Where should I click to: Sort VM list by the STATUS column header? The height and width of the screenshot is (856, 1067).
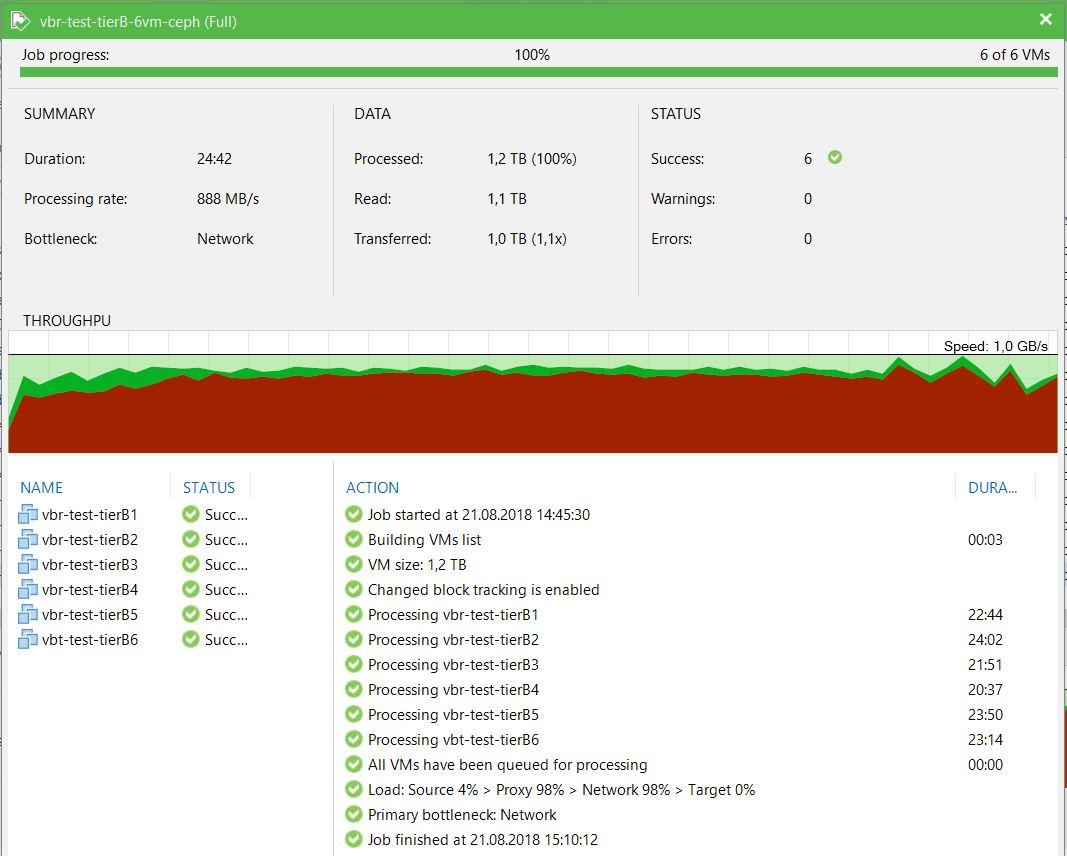[209, 488]
